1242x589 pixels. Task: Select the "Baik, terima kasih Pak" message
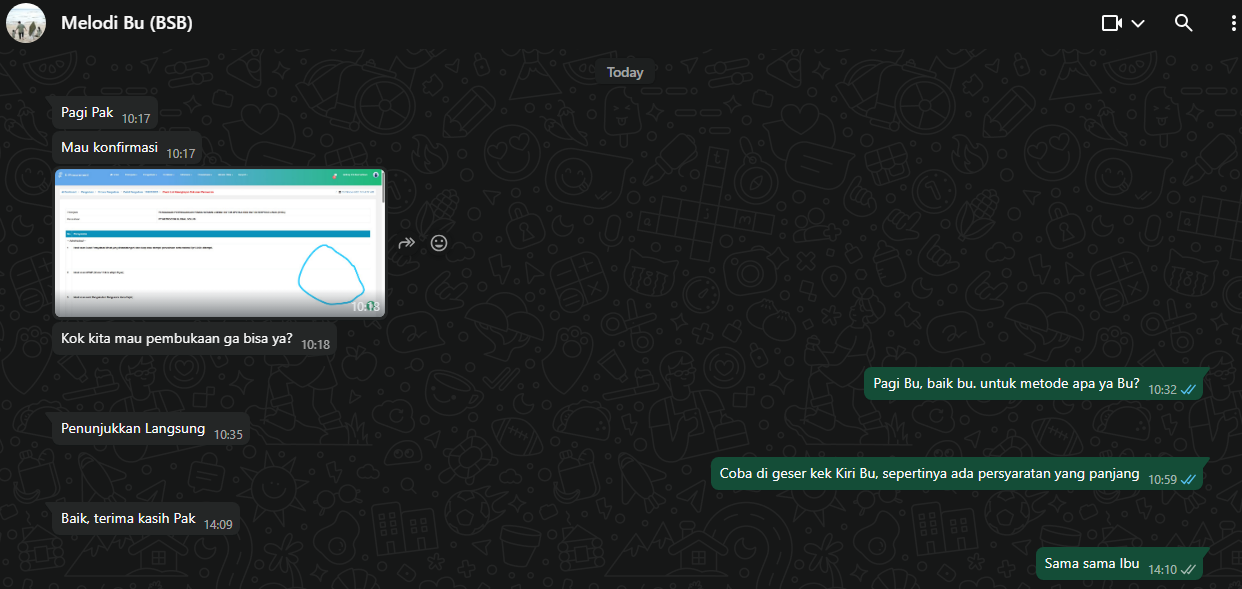(x=146, y=520)
